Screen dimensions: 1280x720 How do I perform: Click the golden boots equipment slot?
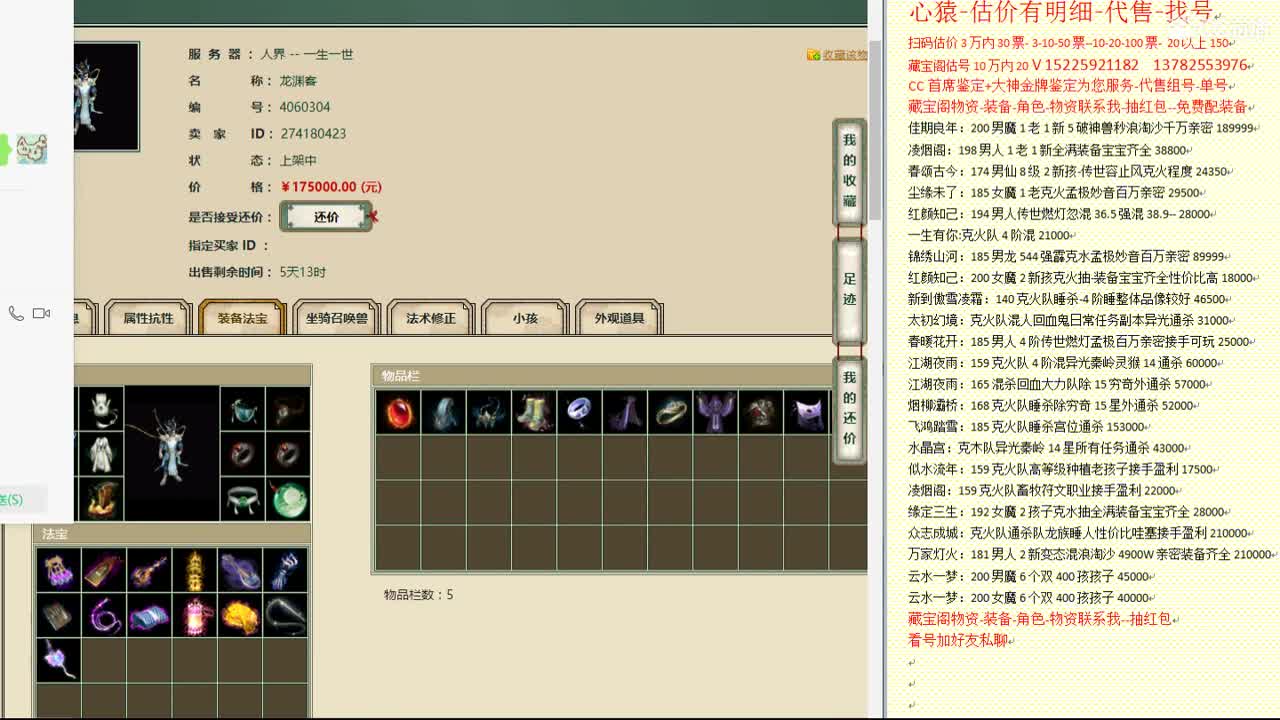[x=100, y=499]
